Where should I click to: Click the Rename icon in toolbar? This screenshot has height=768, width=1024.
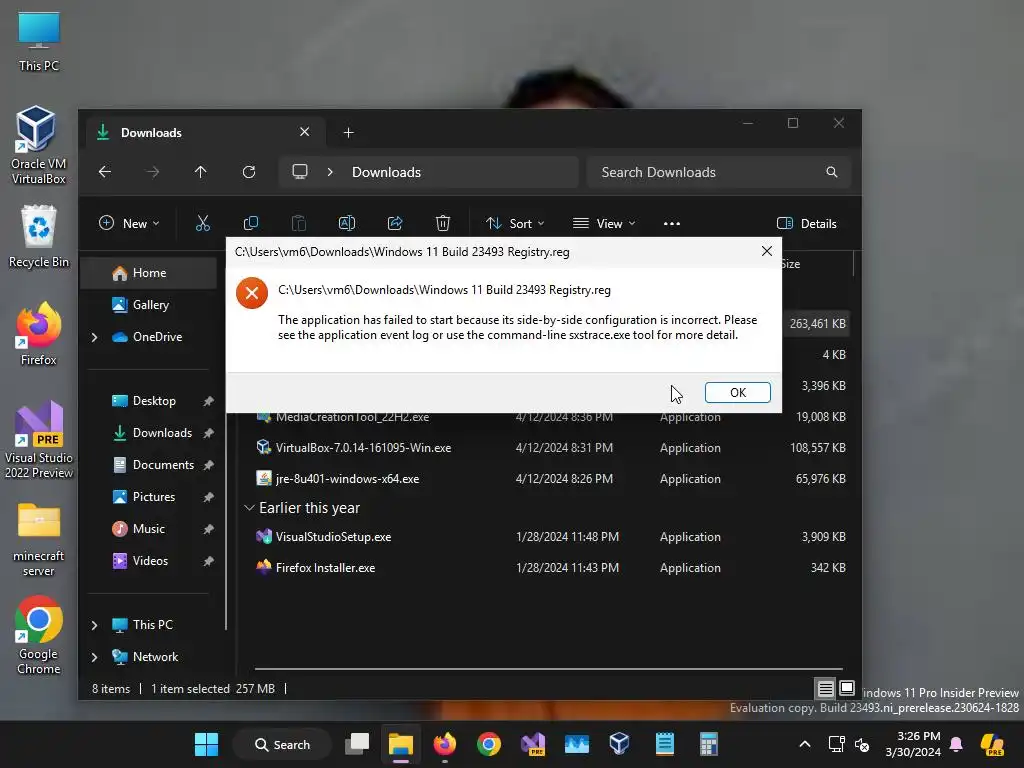coord(347,223)
